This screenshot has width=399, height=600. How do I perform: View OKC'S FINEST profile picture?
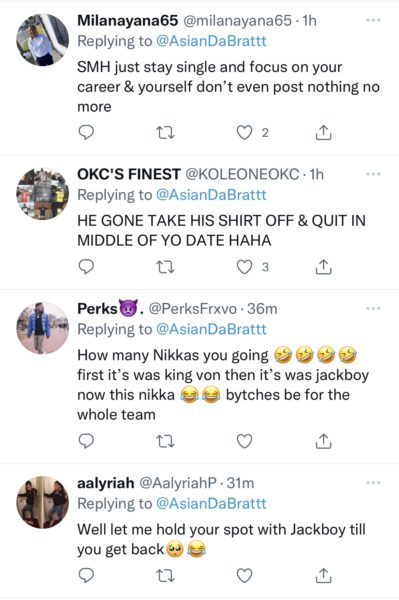42,194
